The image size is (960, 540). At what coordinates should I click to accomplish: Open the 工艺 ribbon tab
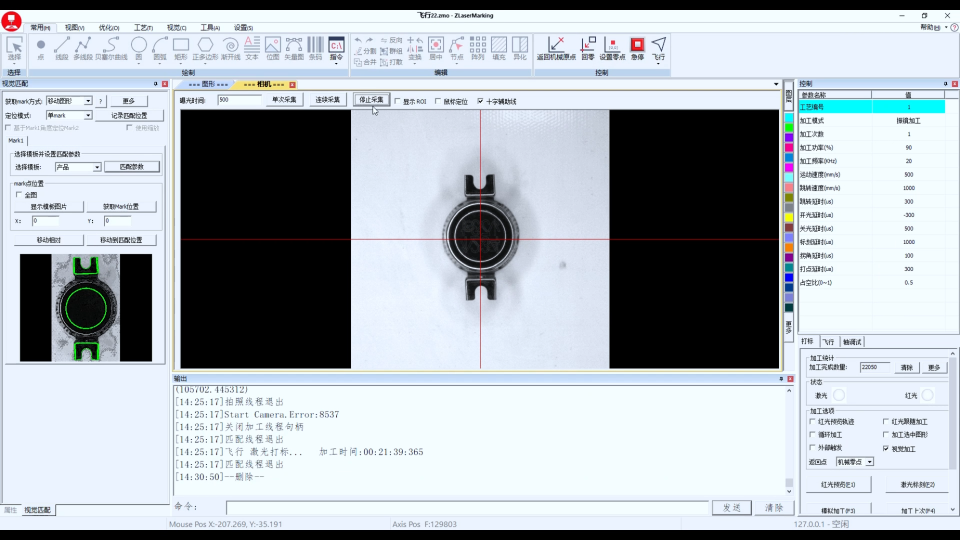pyautogui.click(x=143, y=28)
